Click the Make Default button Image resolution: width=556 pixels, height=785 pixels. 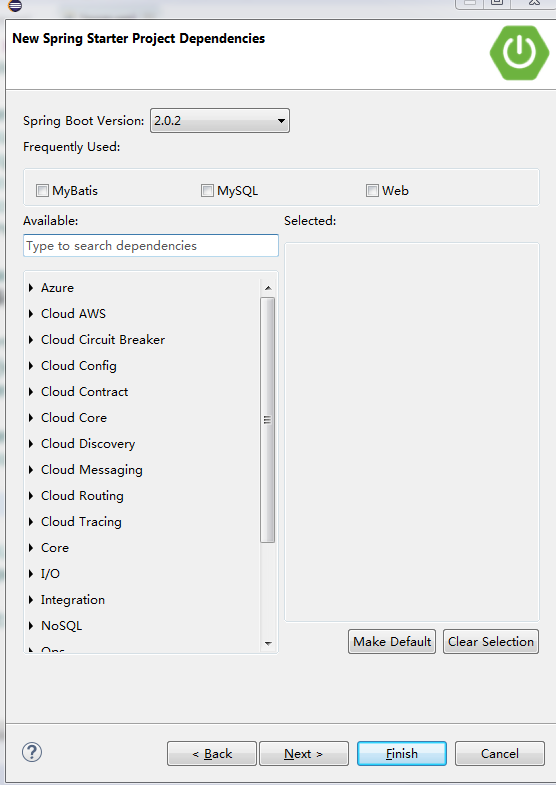[x=392, y=642]
